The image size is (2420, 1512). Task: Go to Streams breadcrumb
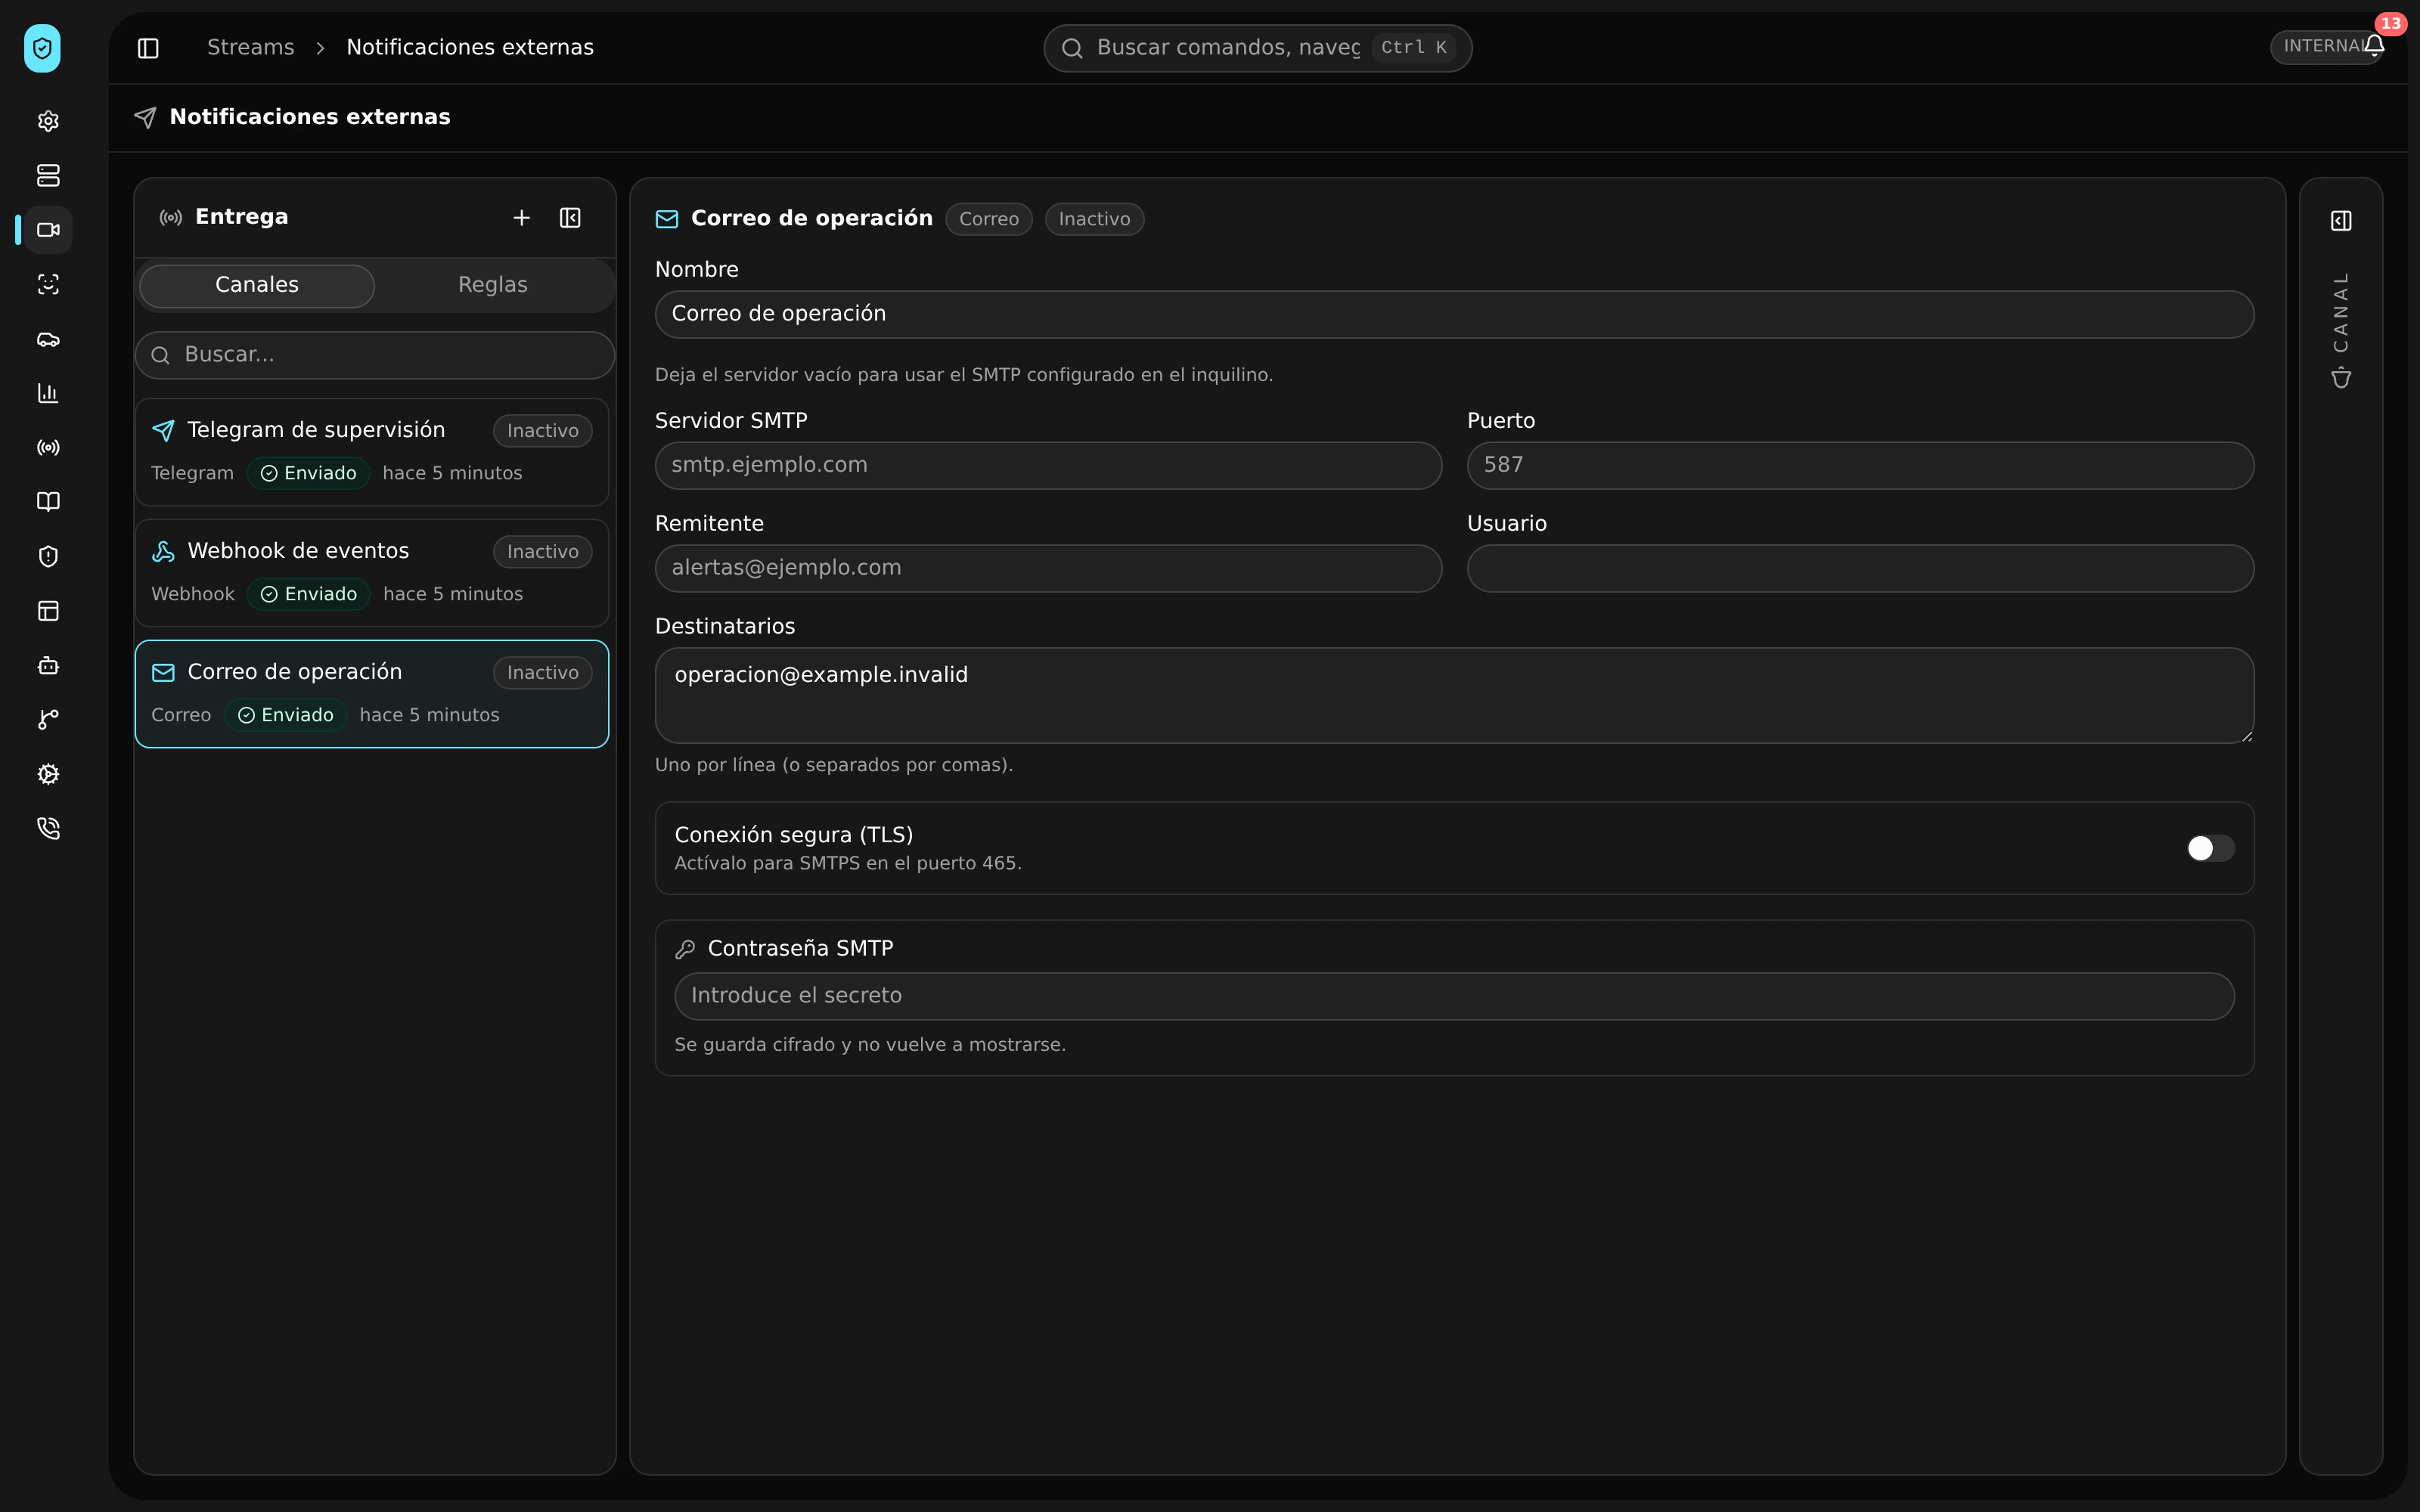pos(251,48)
